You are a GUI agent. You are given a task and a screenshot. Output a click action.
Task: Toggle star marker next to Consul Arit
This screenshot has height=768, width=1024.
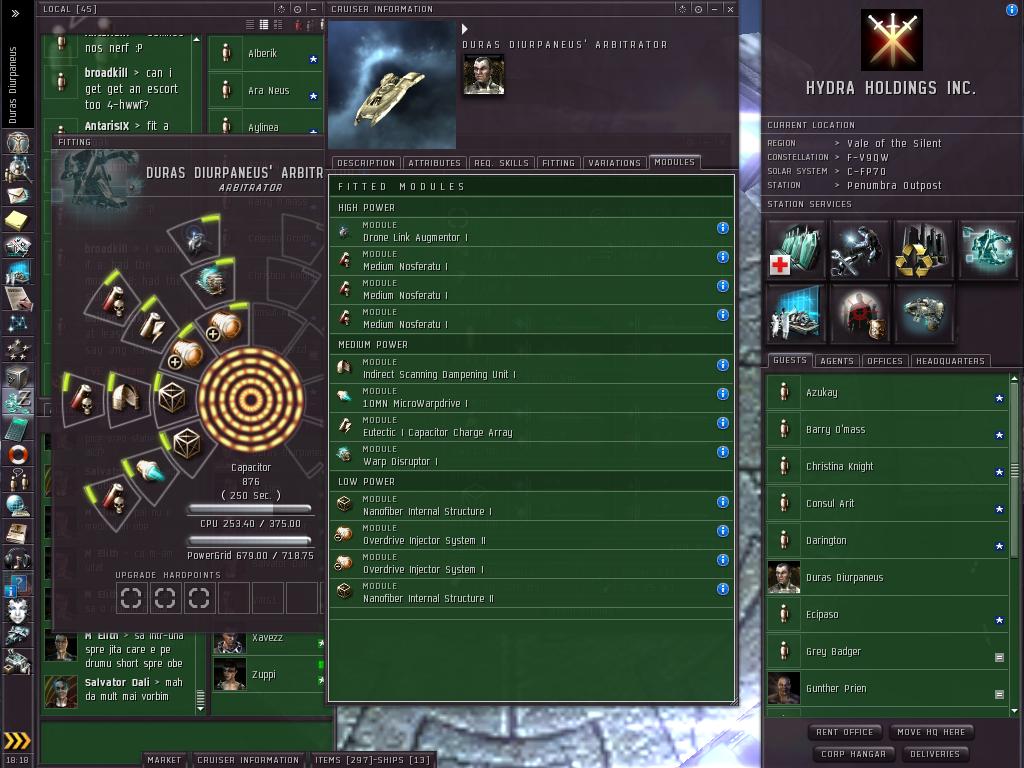click(x=999, y=509)
